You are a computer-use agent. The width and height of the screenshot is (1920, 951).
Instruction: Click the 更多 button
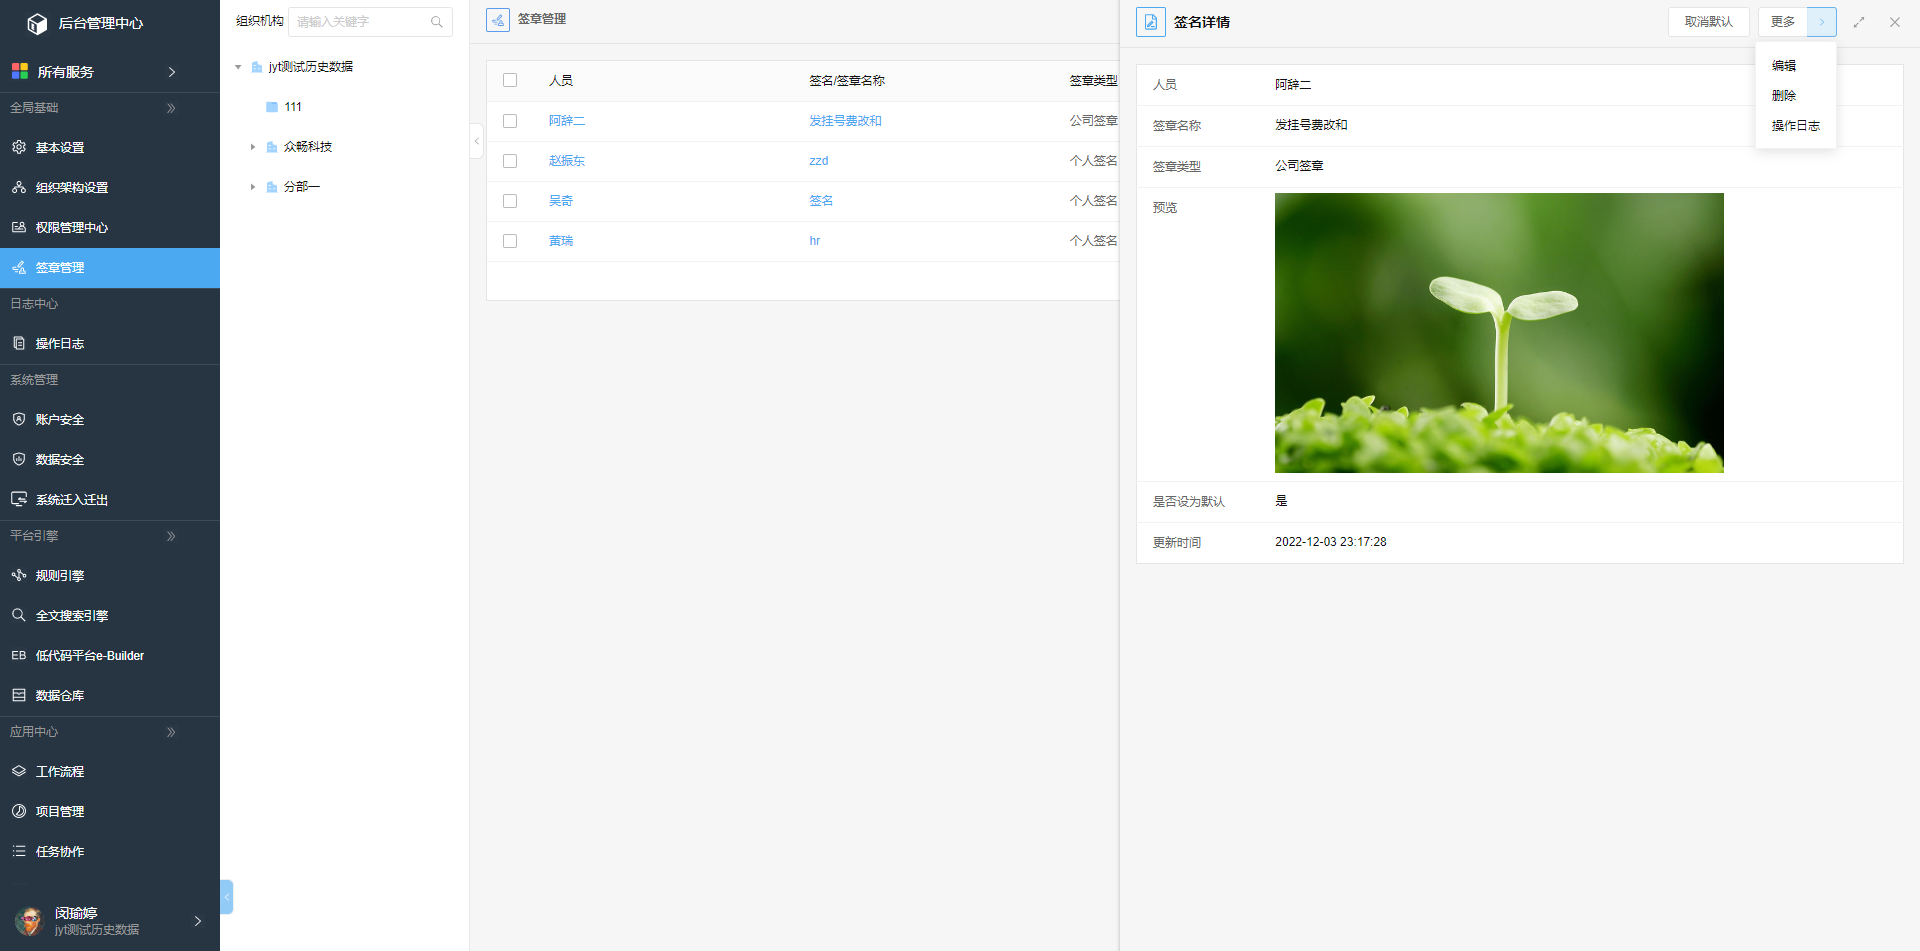click(x=1783, y=22)
